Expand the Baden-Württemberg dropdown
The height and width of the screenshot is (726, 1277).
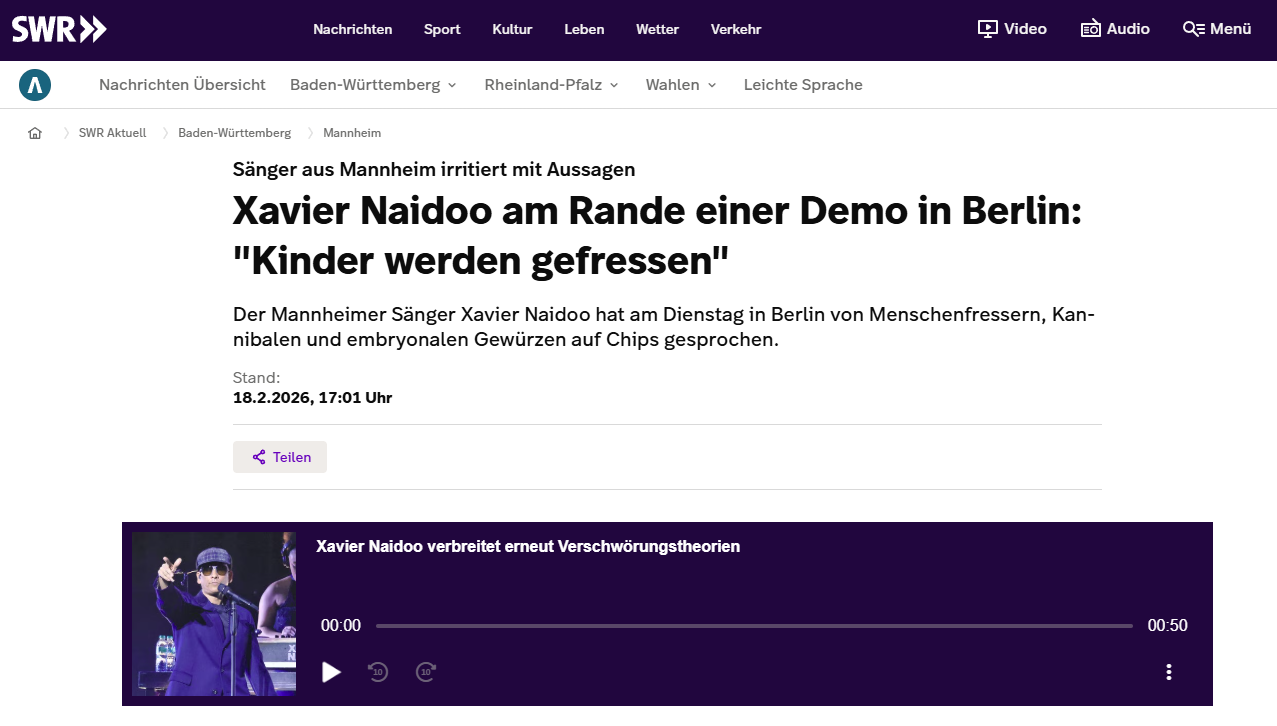pyautogui.click(x=373, y=85)
